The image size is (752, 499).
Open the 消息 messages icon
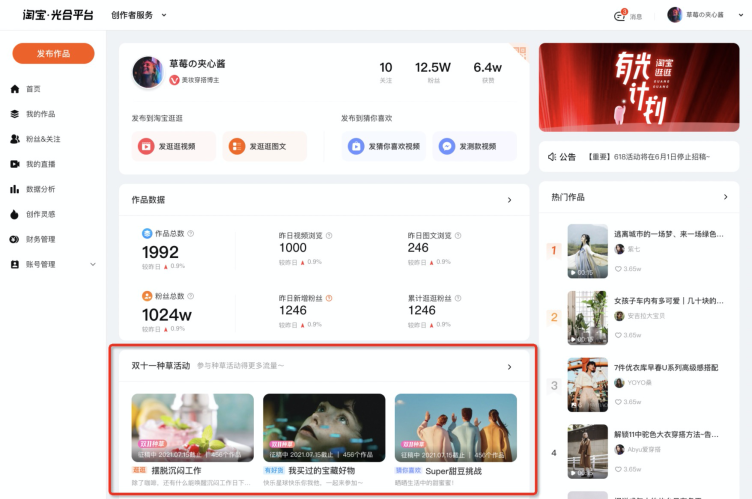pyautogui.click(x=620, y=16)
